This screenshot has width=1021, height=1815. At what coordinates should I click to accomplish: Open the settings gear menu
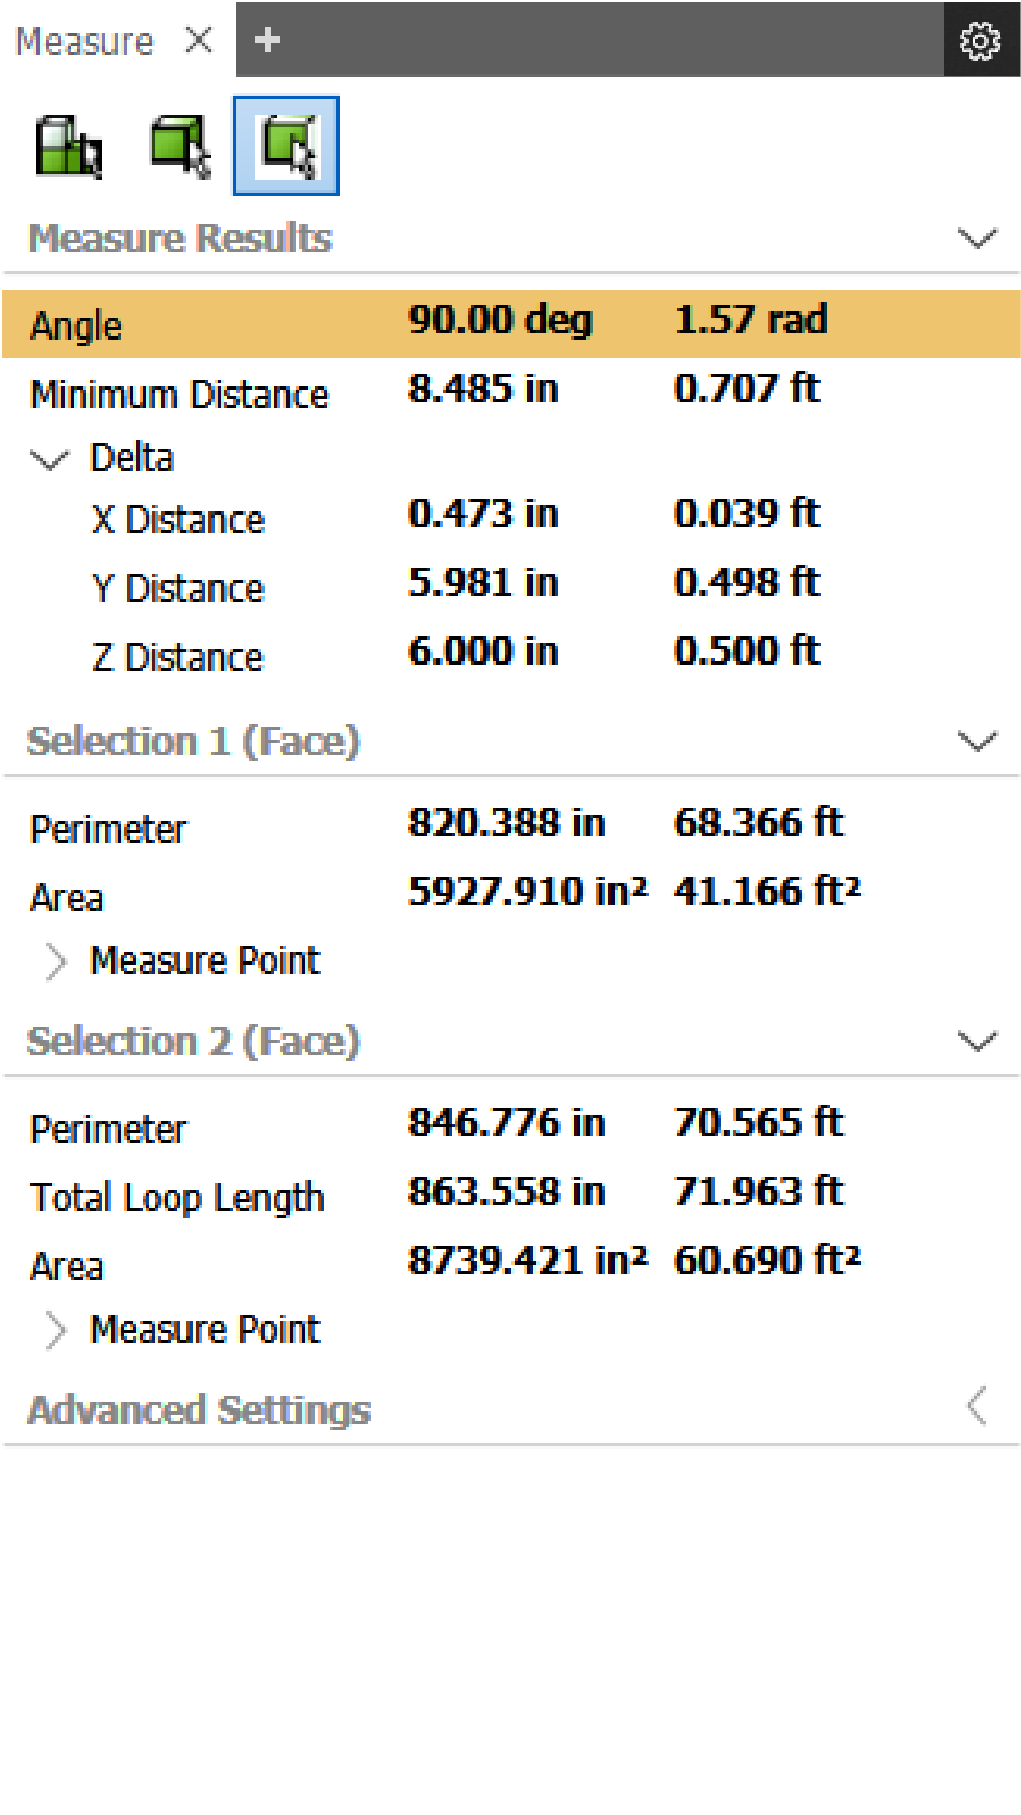tap(981, 41)
